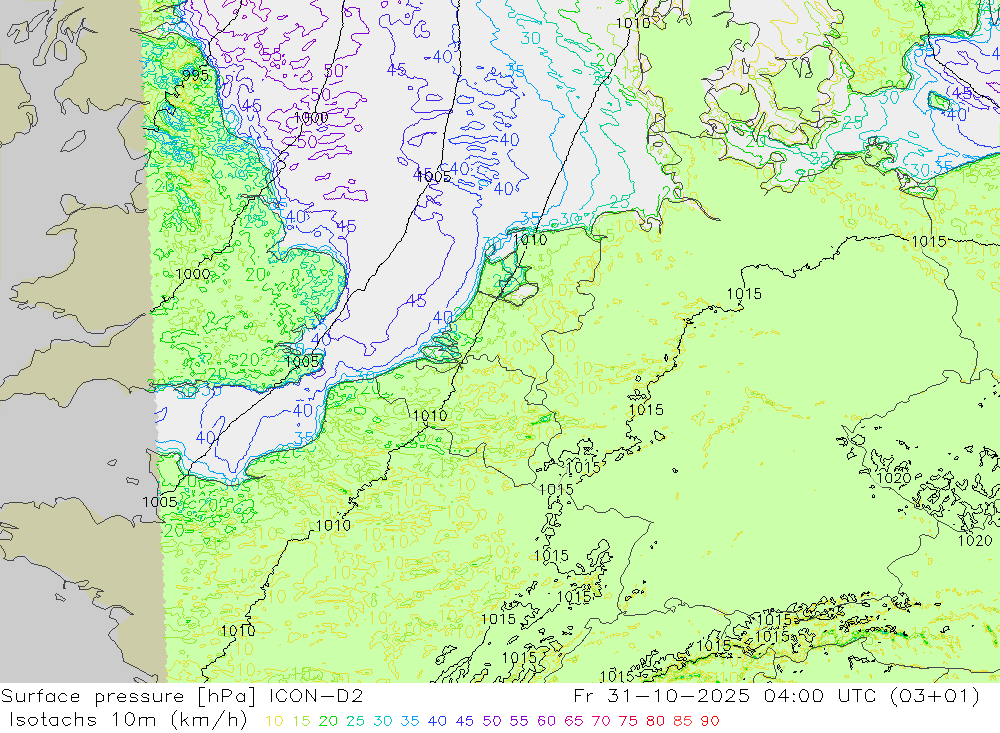Screen dimensions: 1000x733
Task: Click the 'Isotachs 10m (km/h)' legend title
Action: [128, 720]
